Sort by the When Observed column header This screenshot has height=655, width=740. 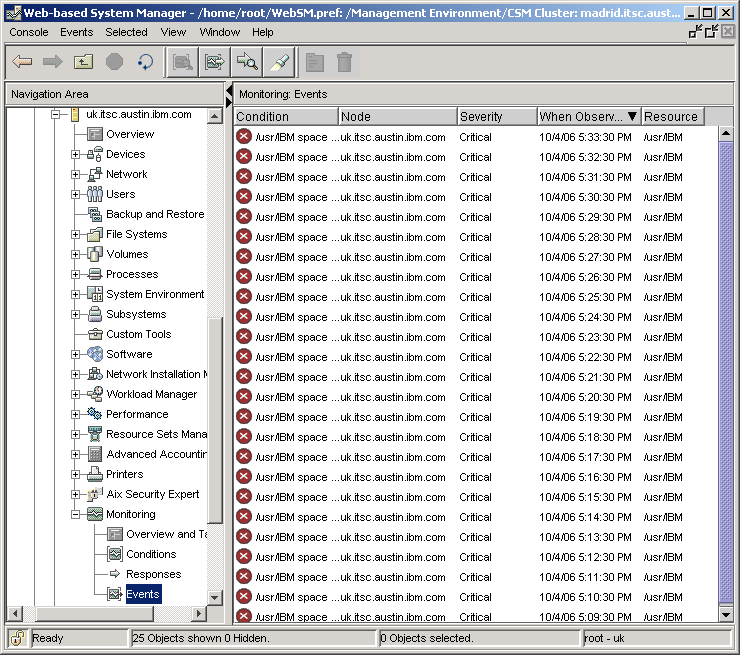click(589, 117)
